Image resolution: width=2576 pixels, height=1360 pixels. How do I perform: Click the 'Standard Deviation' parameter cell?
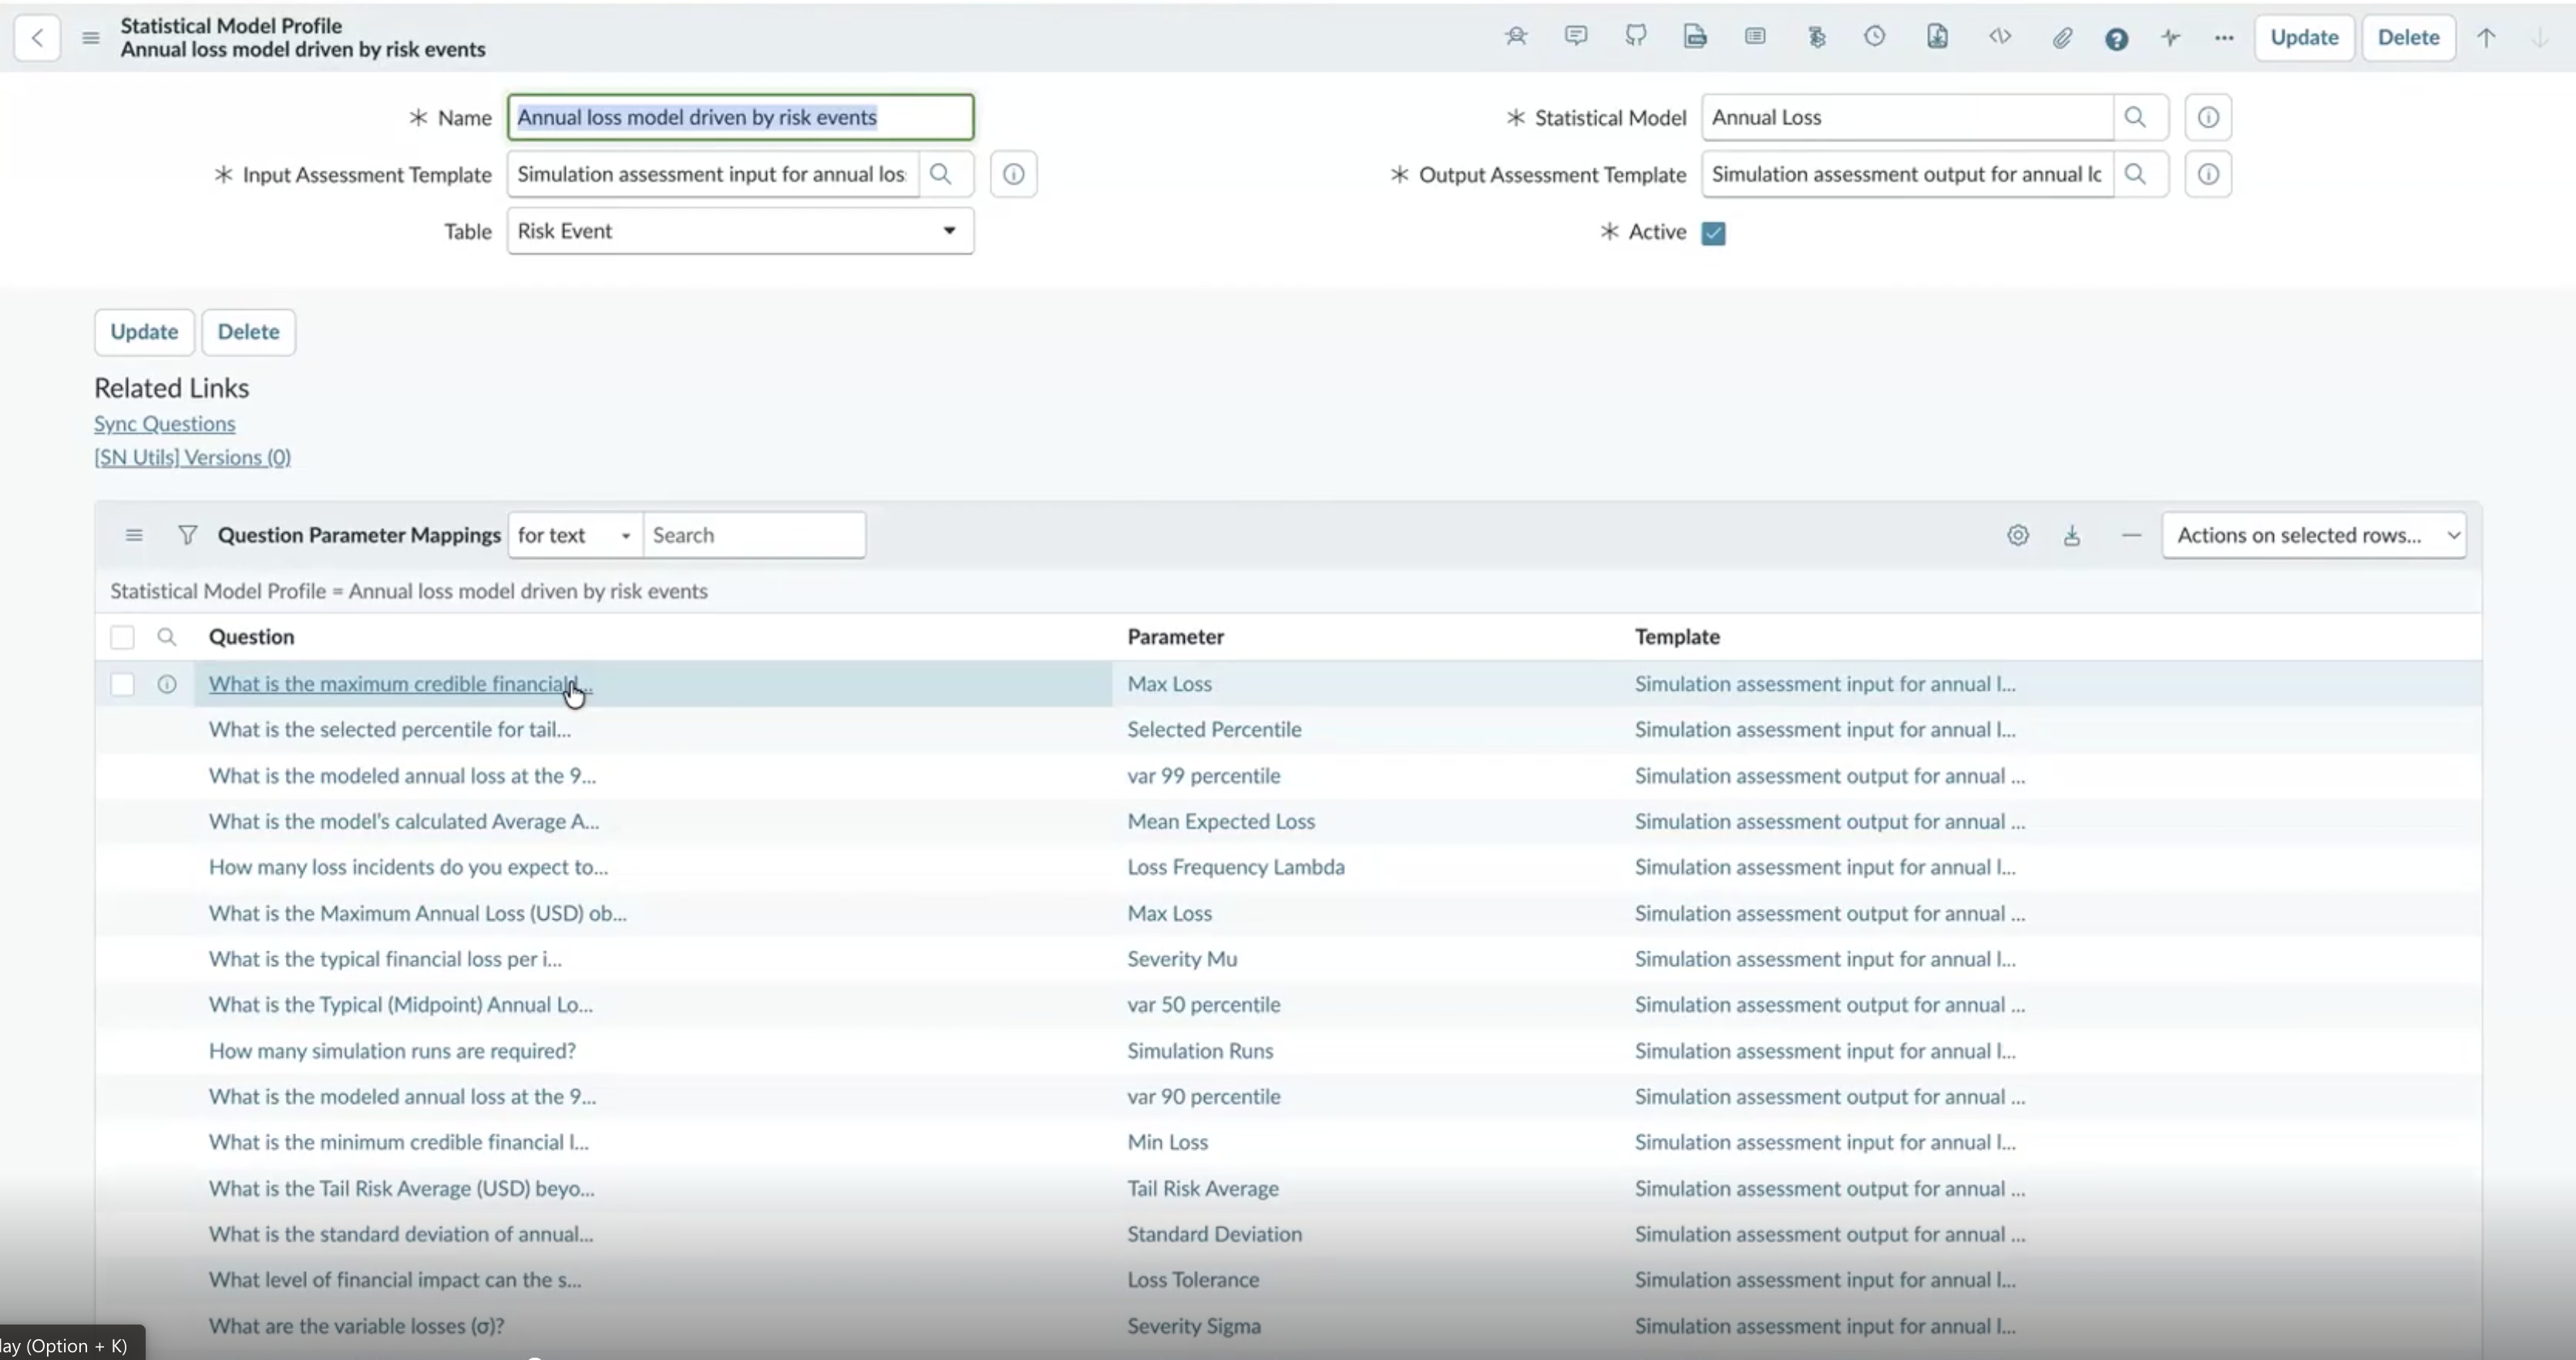(1215, 1235)
